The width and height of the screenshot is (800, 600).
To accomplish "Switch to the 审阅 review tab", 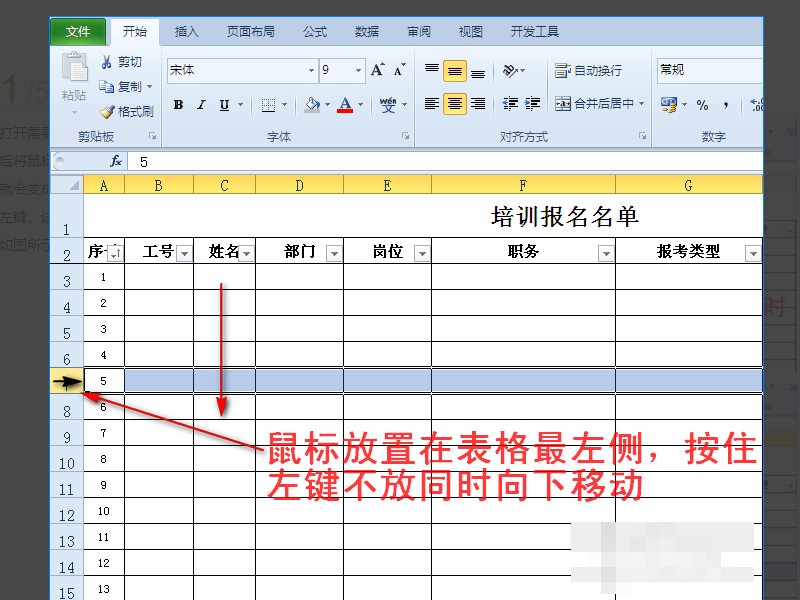I will click(x=419, y=32).
